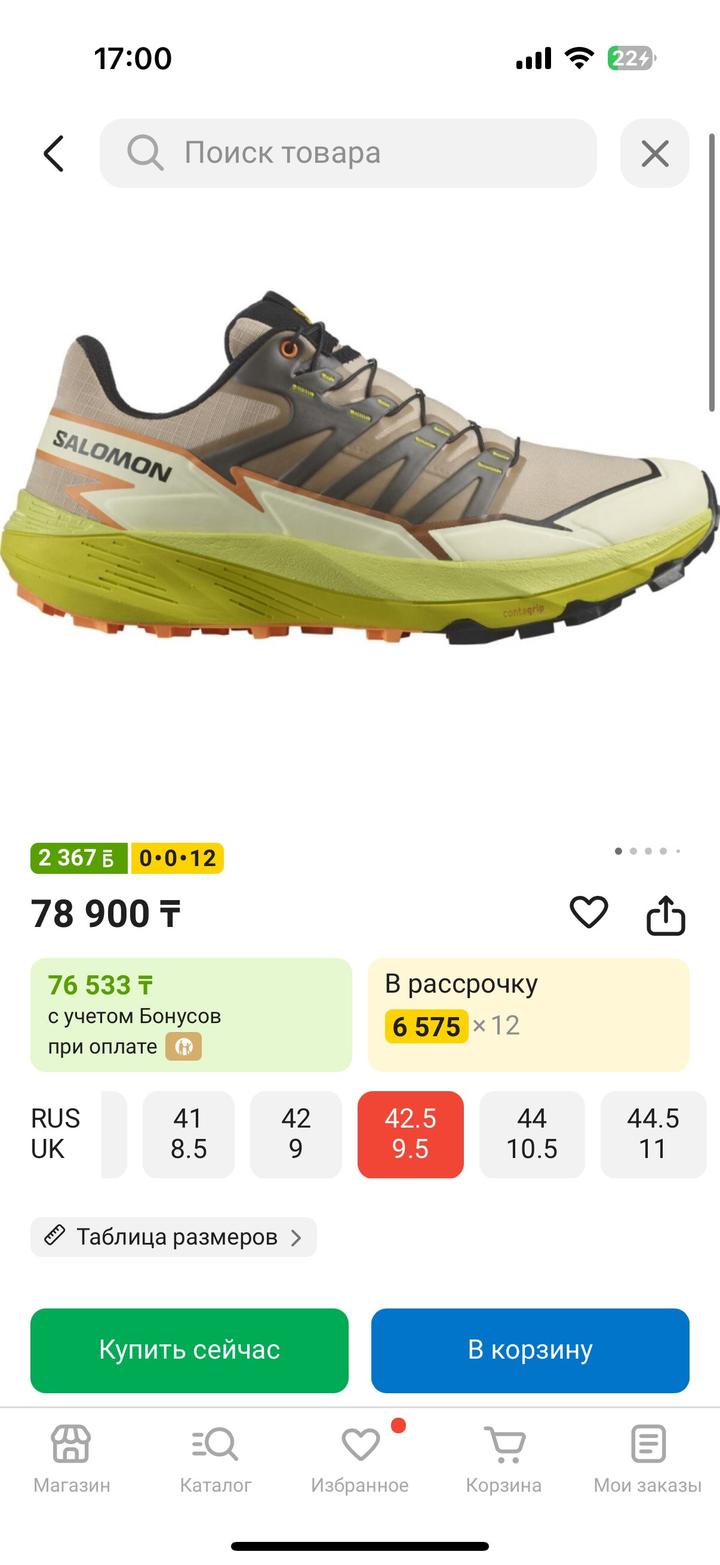Open bonus price 76 533 ₸ details

[191, 1015]
